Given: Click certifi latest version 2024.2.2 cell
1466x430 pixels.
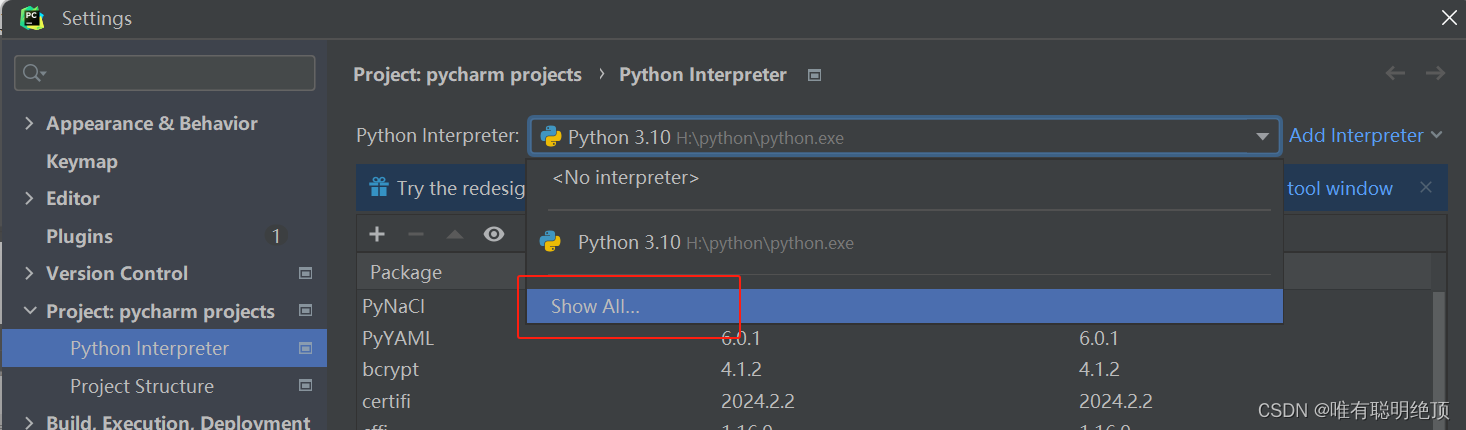Looking at the screenshot, I should click(1116, 402).
